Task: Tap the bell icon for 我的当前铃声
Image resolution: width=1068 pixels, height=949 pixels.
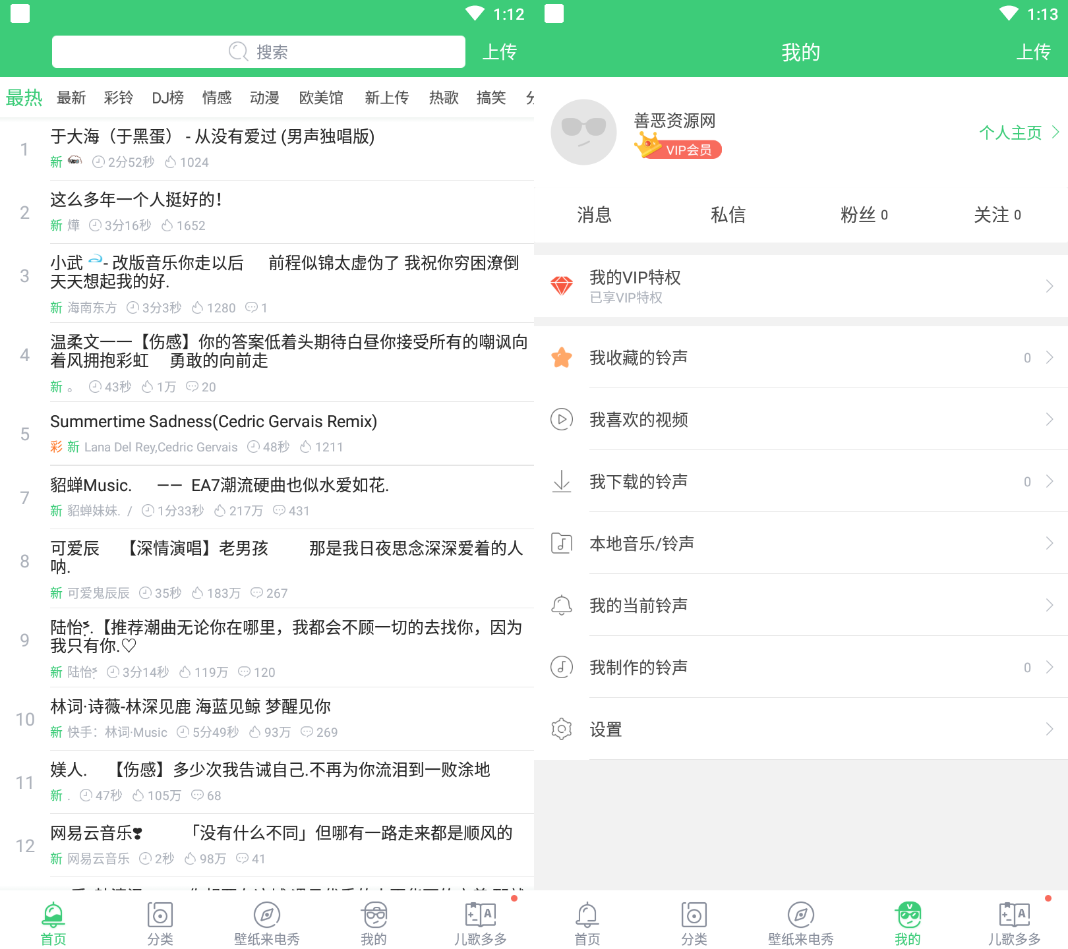Action: tap(562, 606)
